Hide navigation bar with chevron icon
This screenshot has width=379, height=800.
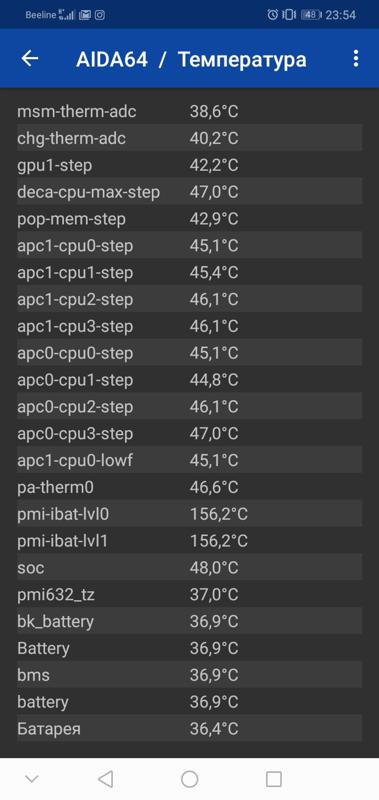pyautogui.click(x=32, y=779)
